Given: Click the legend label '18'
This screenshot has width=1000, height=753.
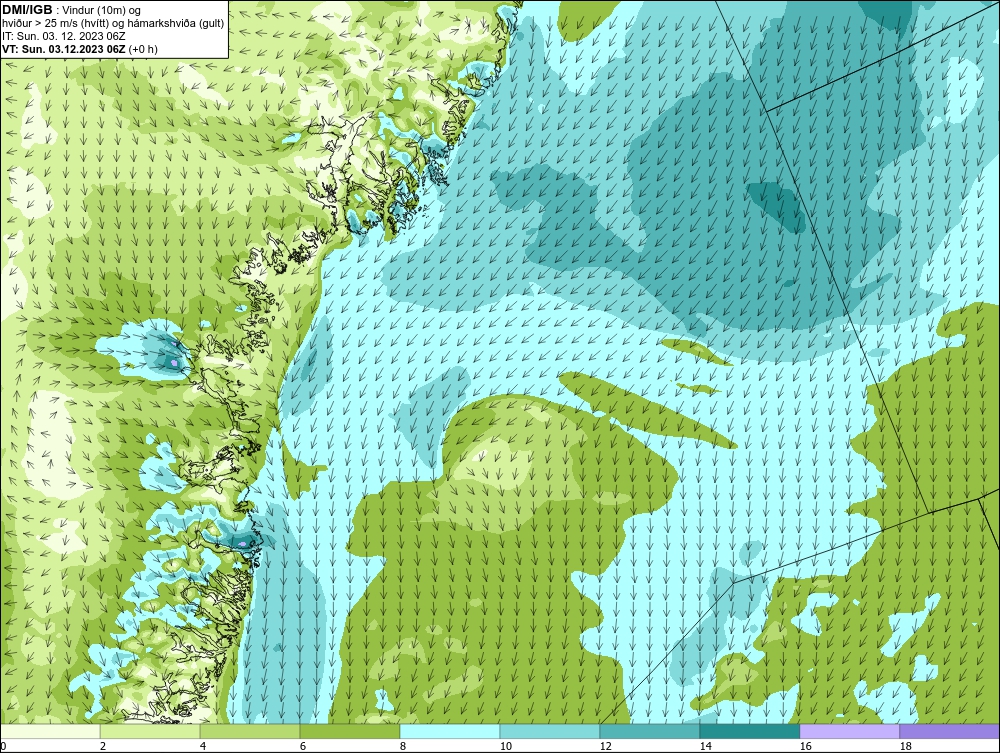Looking at the screenshot, I should [x=906, y=746].
